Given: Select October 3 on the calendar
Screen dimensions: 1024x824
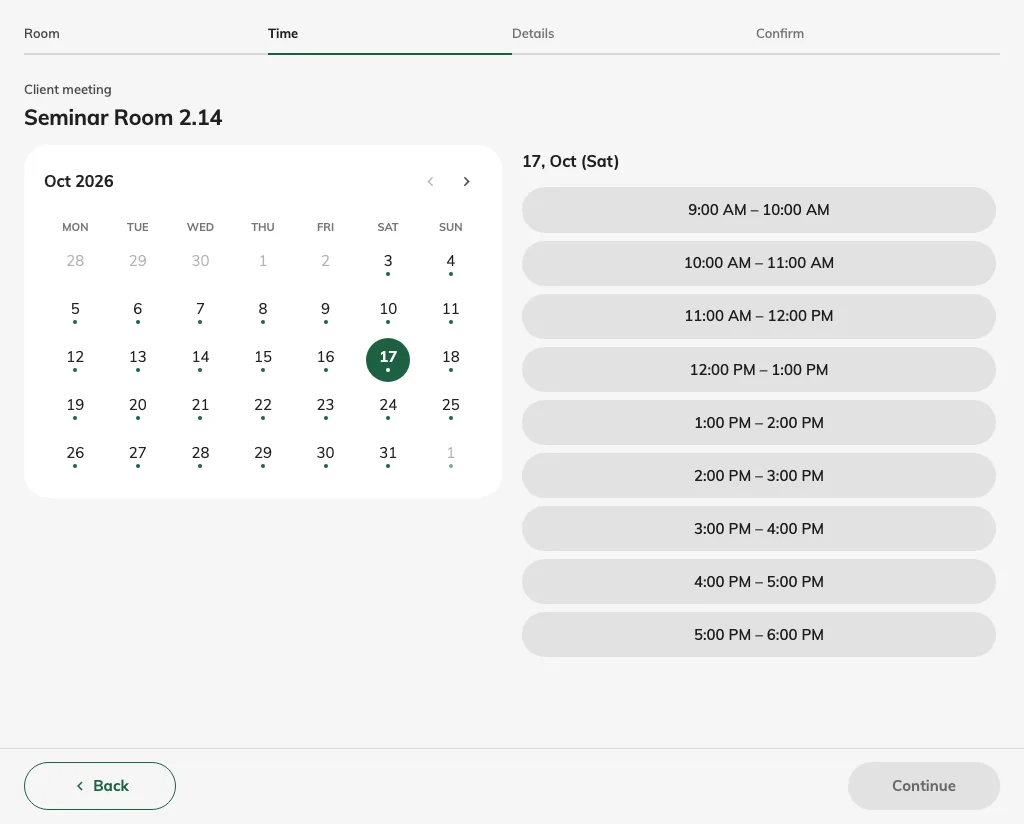Looking at the screenshot, I should click(x=388, y=264).
